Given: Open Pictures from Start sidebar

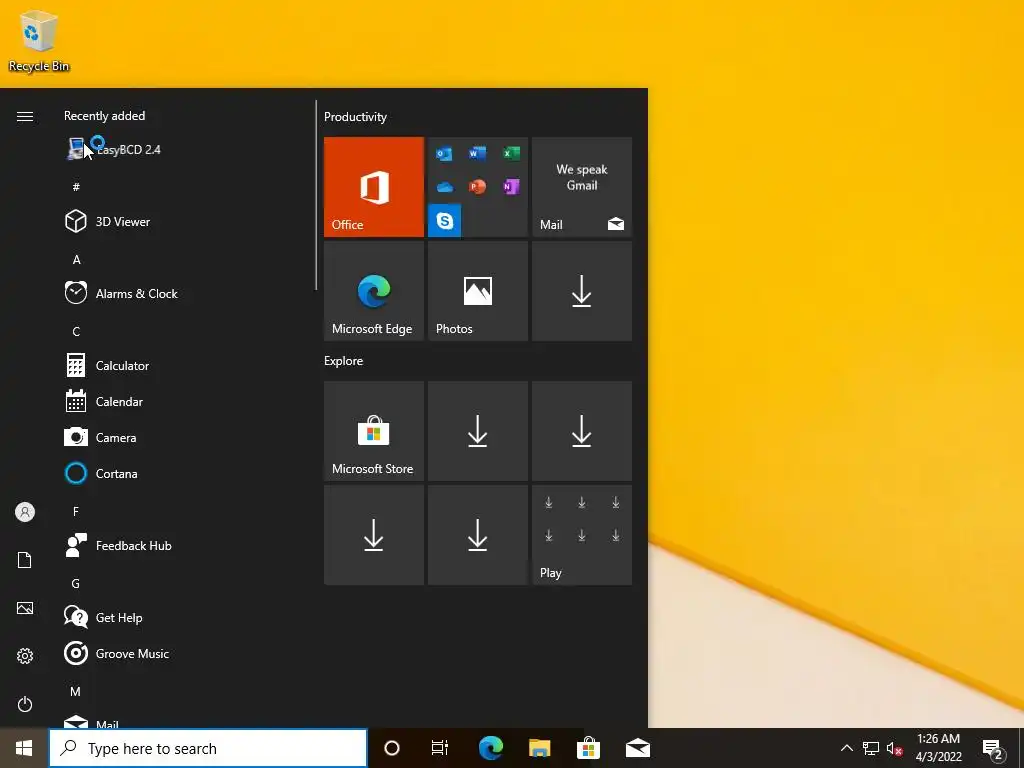Looking at the screenshot, I should point(25,608).
